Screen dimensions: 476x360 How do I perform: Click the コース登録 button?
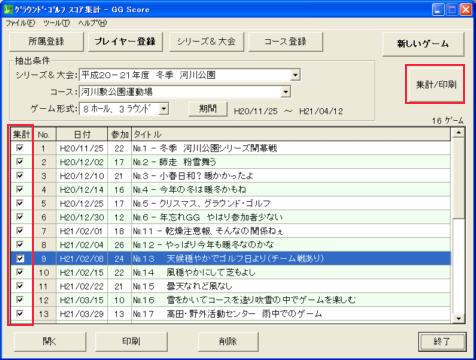point(285,41)
